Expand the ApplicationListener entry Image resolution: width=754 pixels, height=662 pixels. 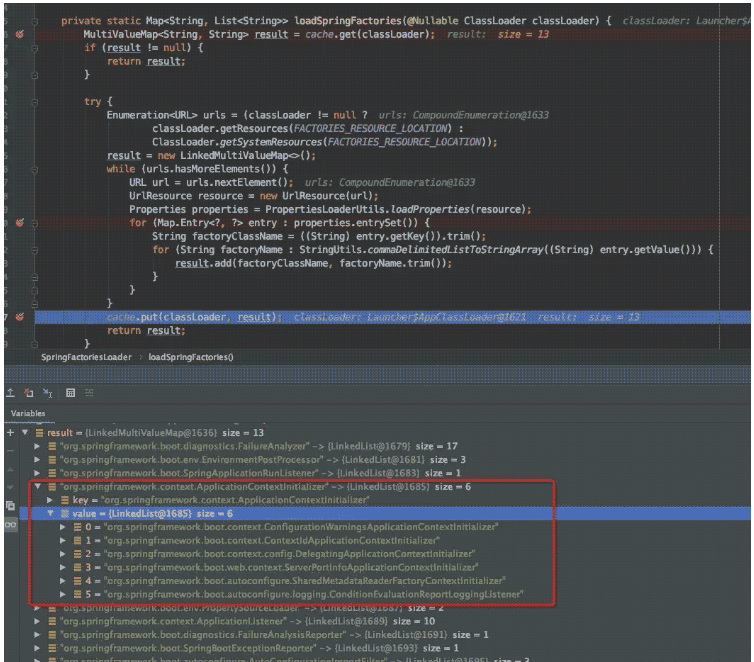37,621
